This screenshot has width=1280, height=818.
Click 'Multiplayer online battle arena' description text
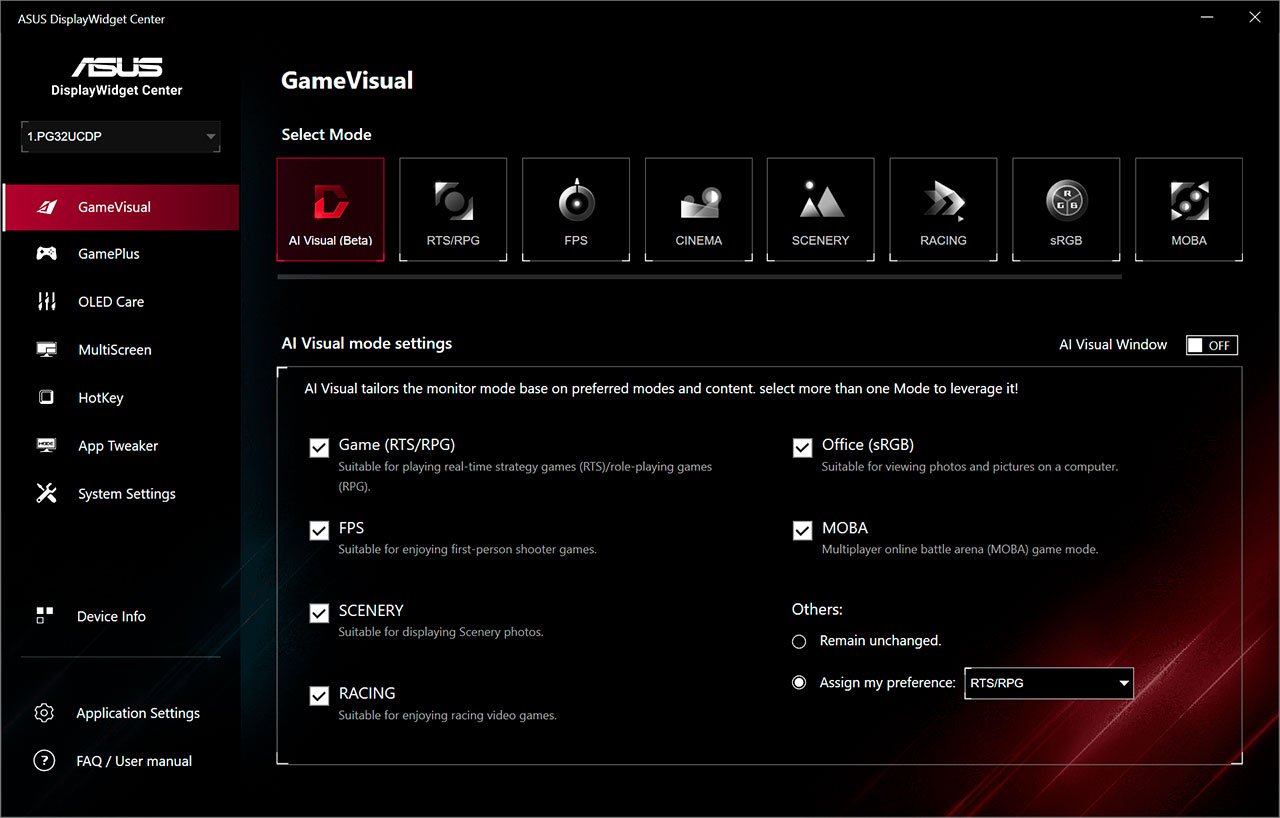[960, 549]
